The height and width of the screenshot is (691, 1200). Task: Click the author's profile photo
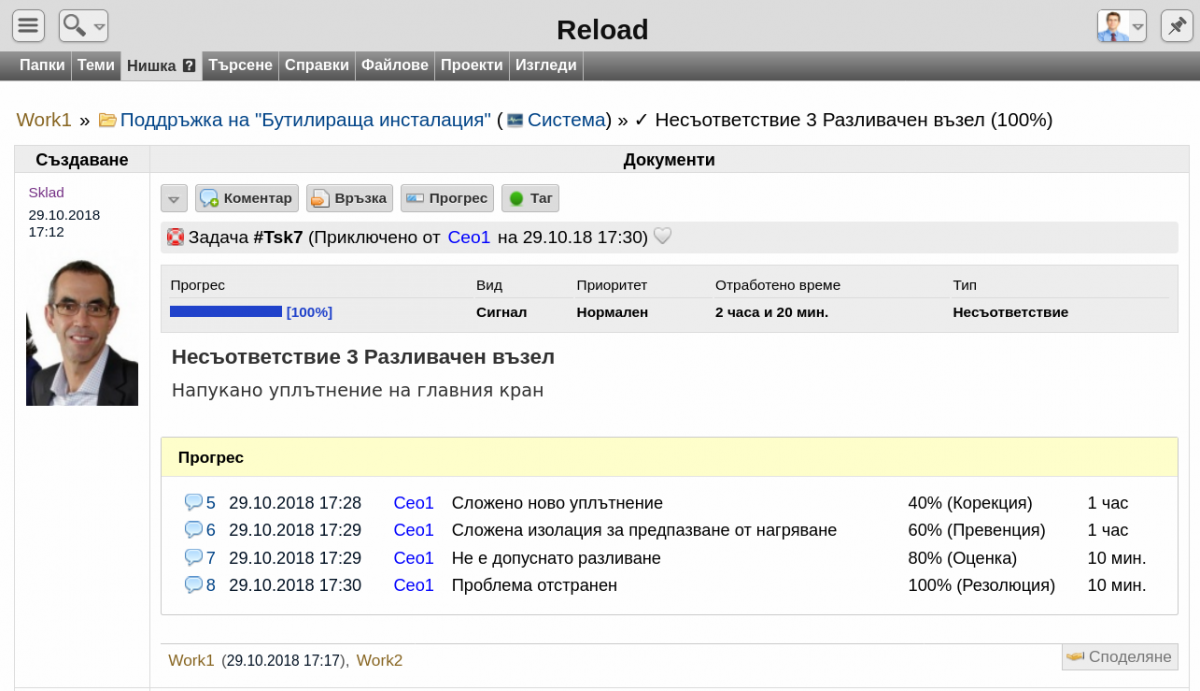click(82, 332)
